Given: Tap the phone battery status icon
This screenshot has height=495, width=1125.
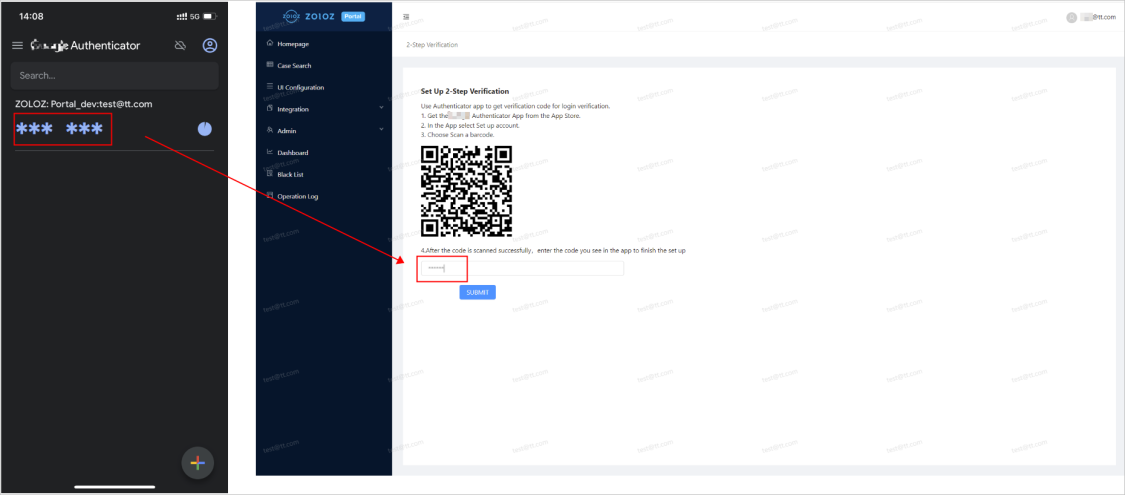Looking at the screenshot, I should pos(210,16).
